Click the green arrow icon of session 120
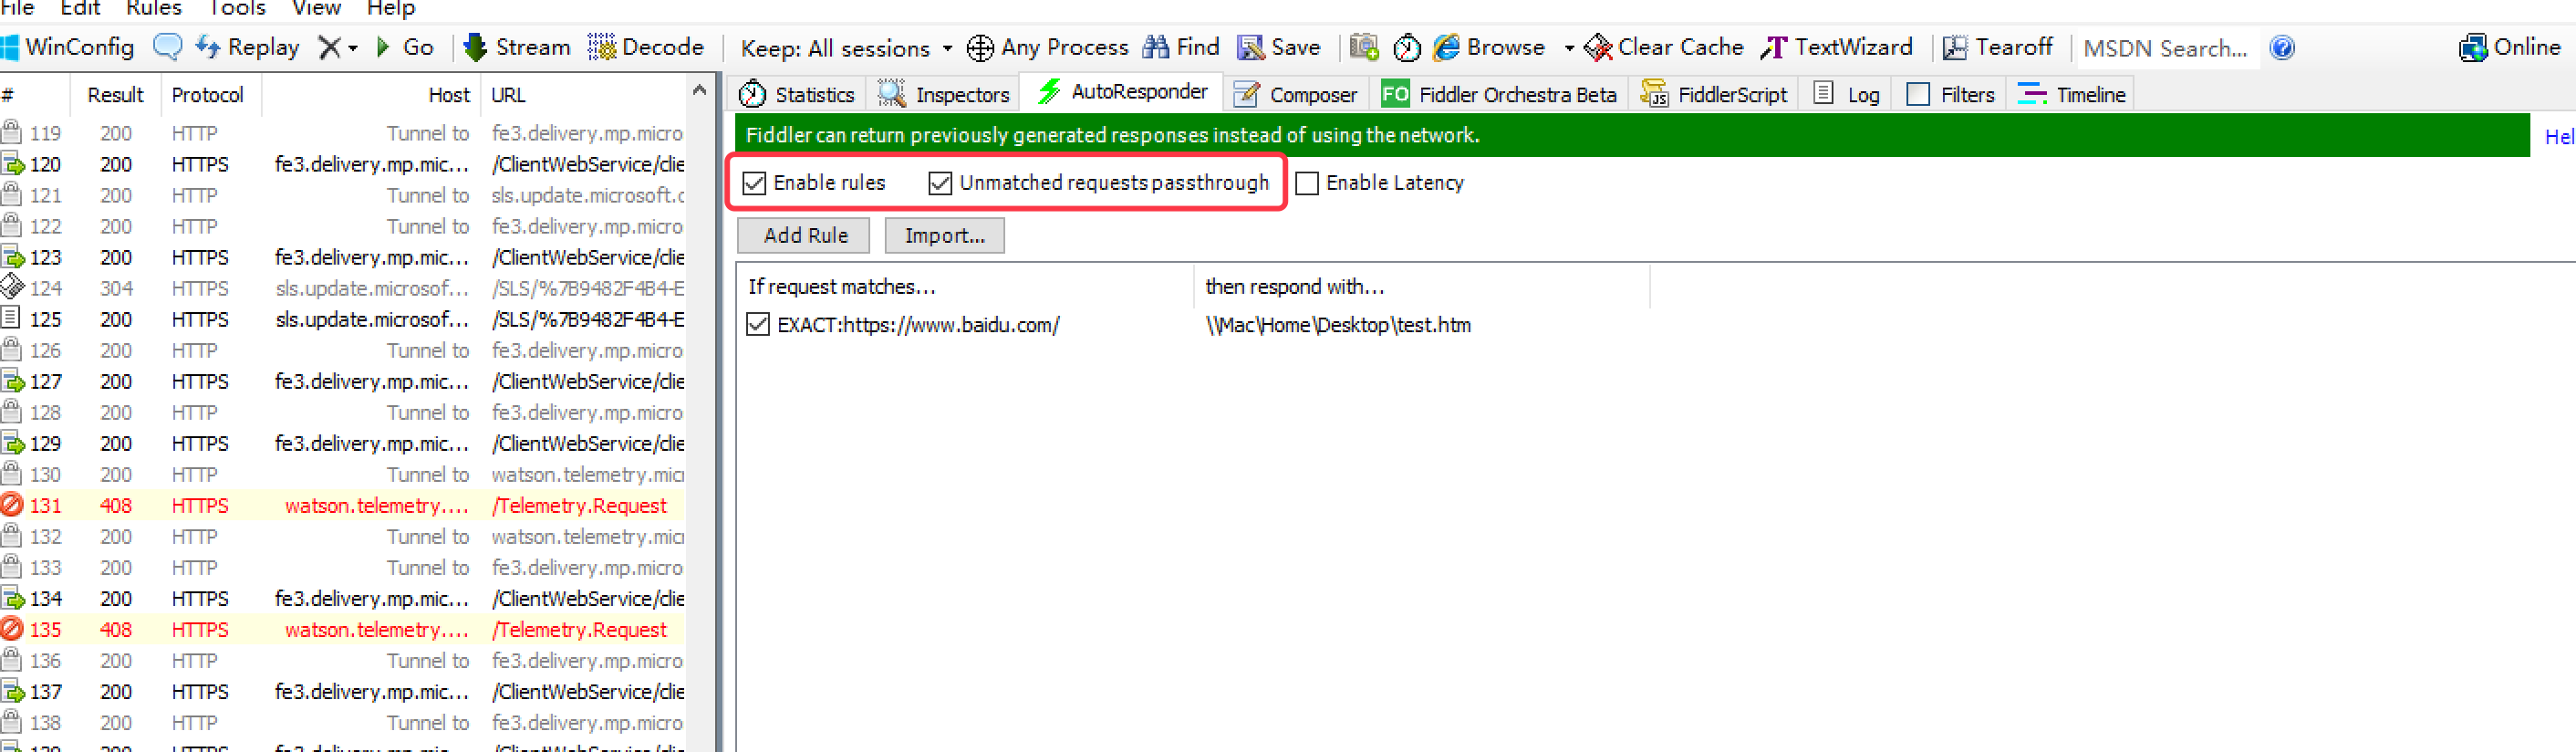This screenshot has width=2576, height=752. tap(12, 164)
